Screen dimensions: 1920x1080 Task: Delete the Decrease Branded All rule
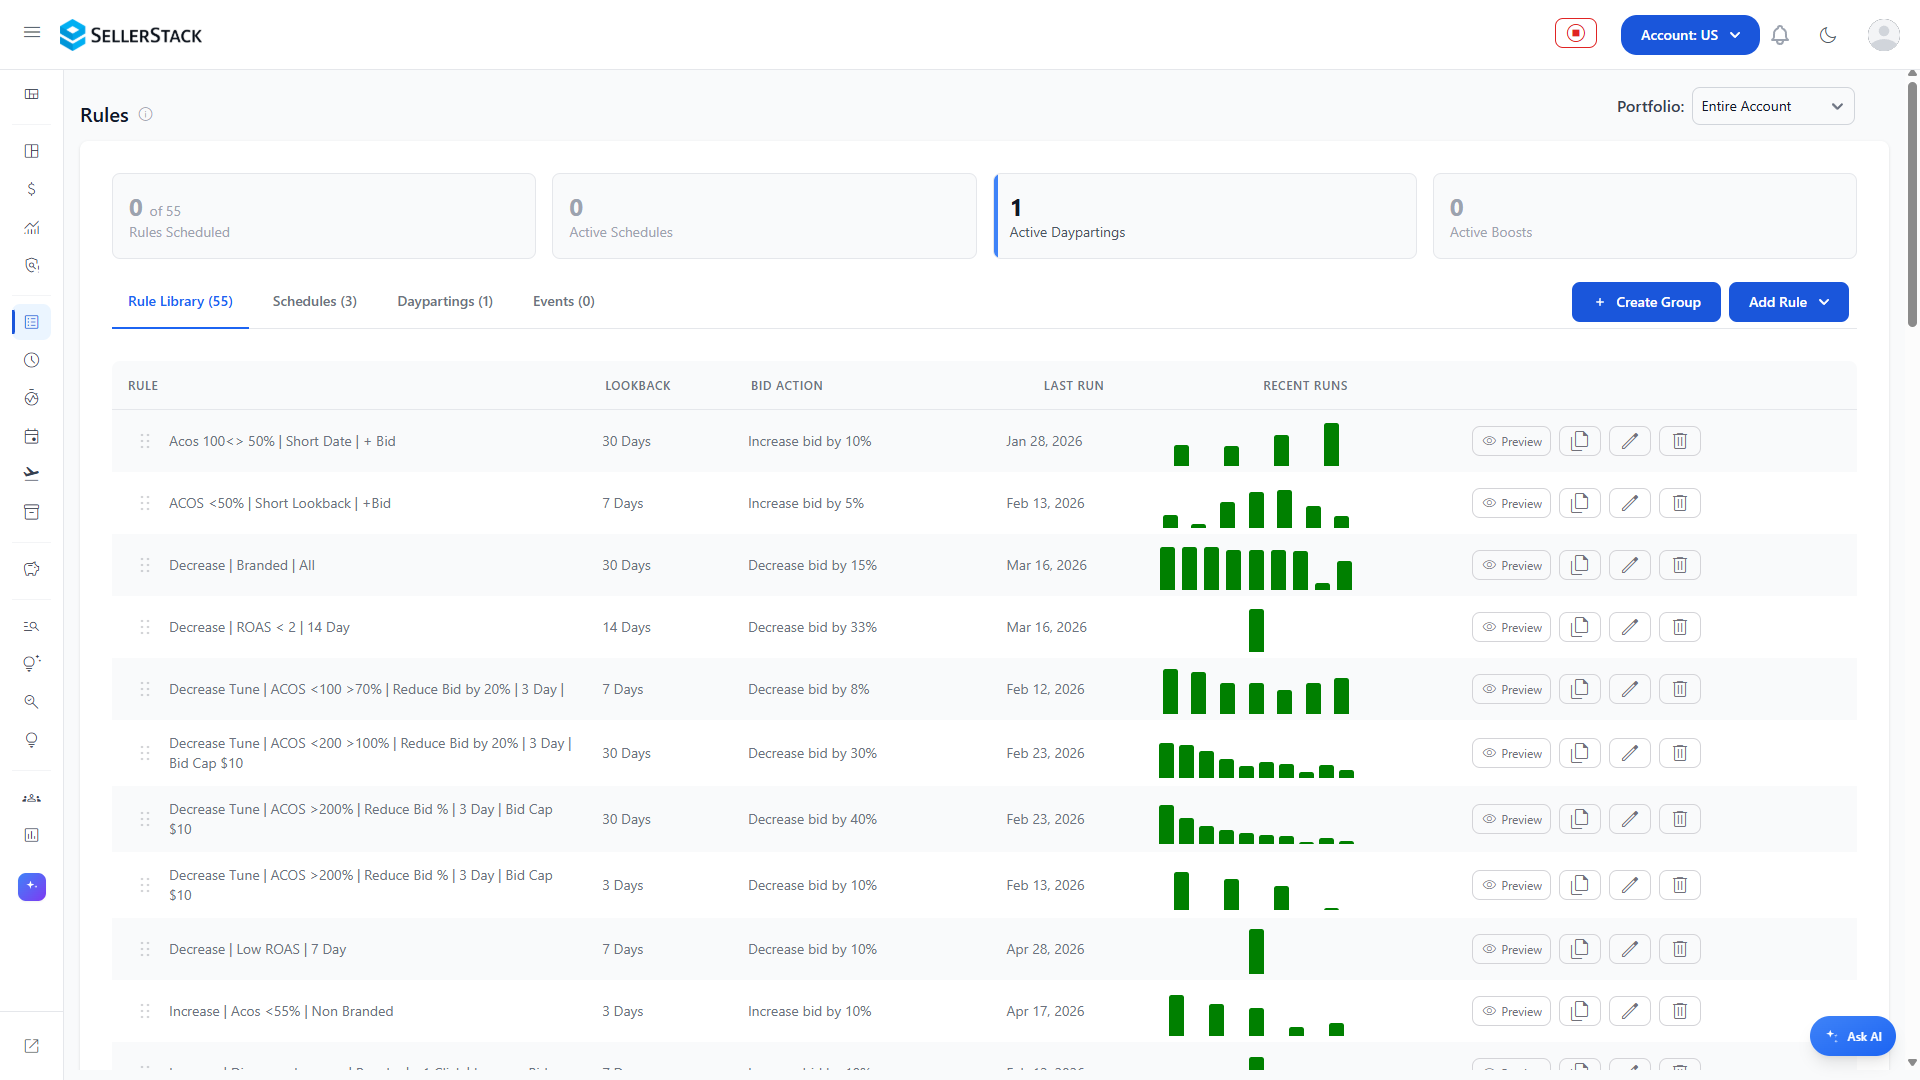click(1680, 565)
